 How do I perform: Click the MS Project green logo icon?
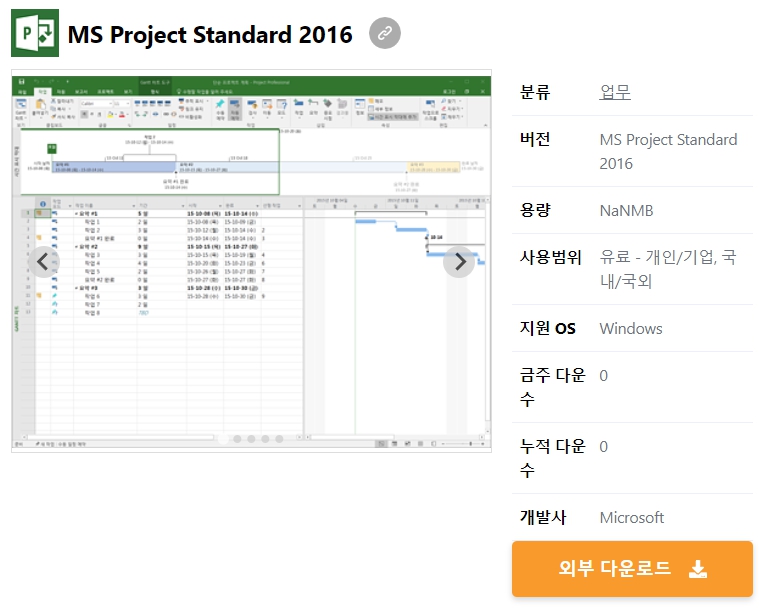click(x=35, y=33)
